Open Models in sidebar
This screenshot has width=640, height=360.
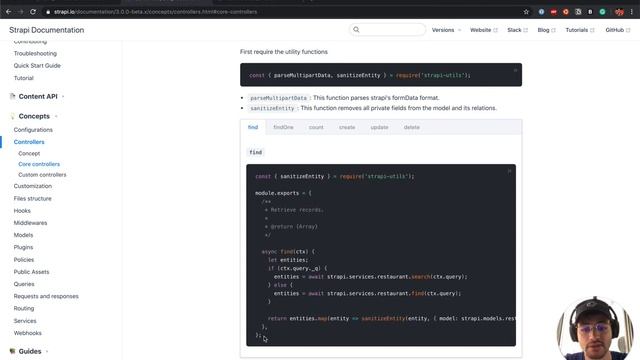(23, 235)
